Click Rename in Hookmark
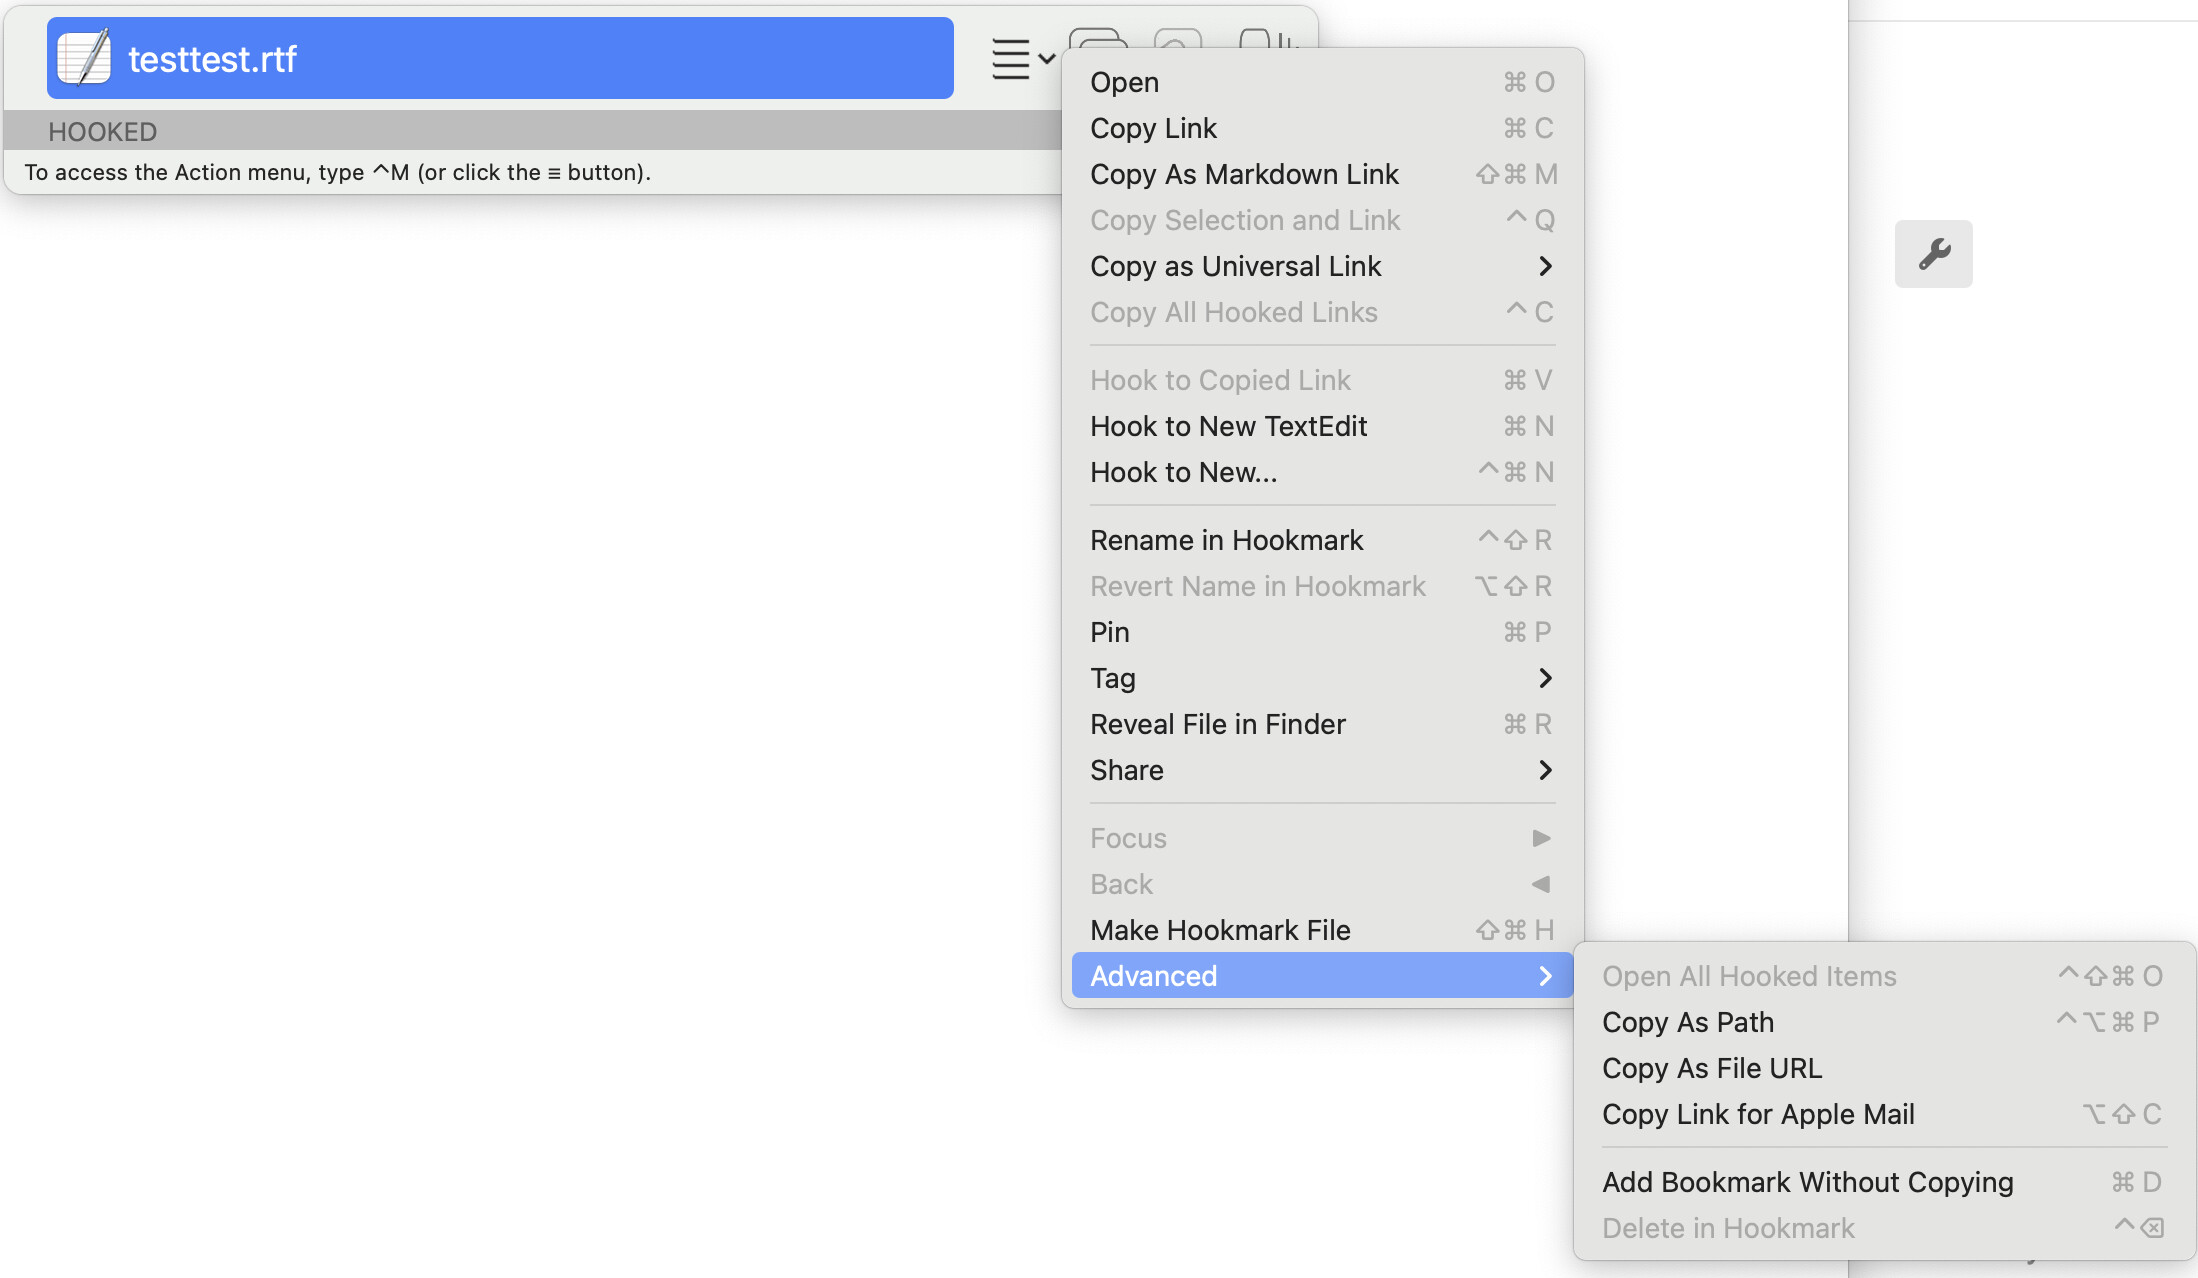 coord(1226,540)
